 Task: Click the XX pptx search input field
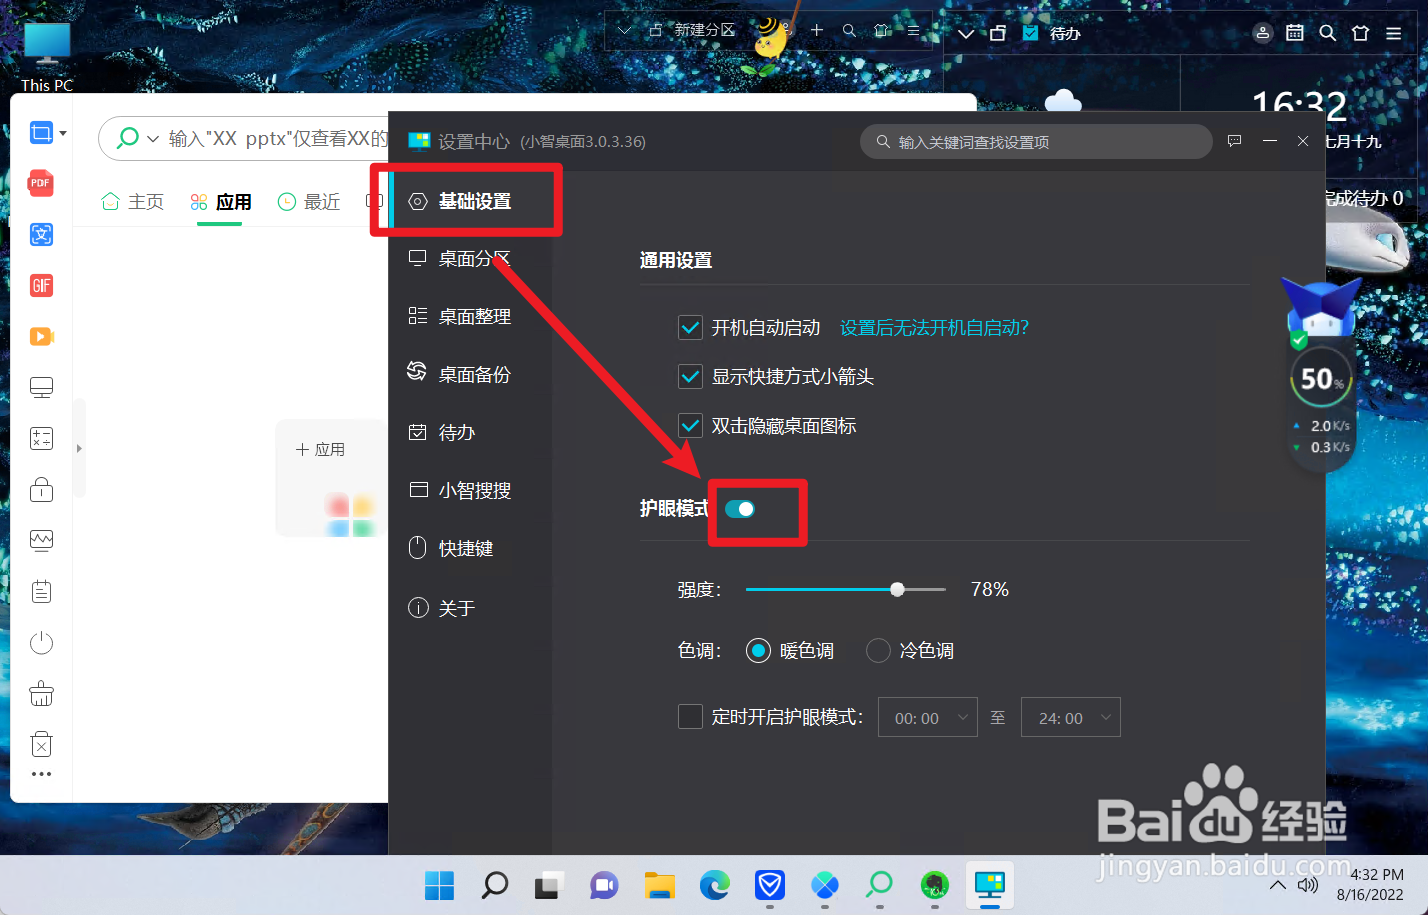tap(277, 139)
